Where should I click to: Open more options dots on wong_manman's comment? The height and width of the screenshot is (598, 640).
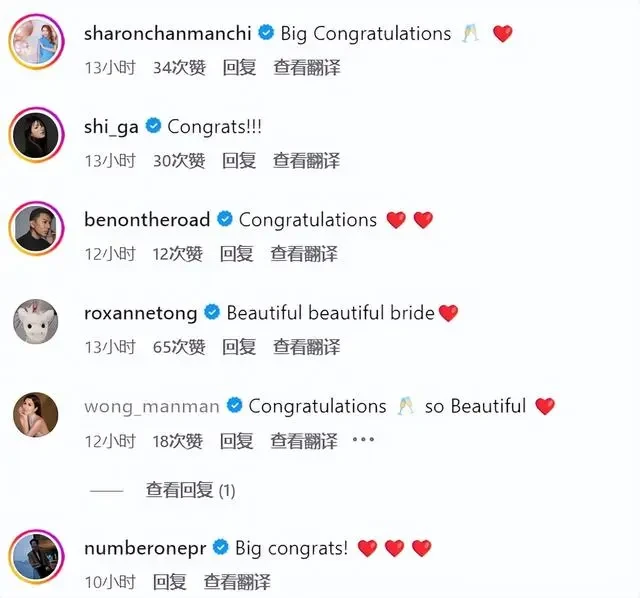[363, 440]
